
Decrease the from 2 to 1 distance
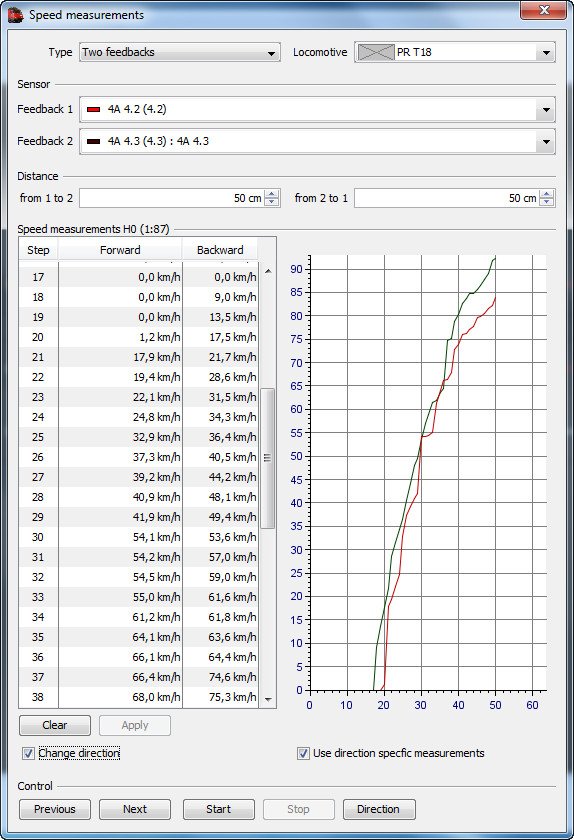[547, 202]
